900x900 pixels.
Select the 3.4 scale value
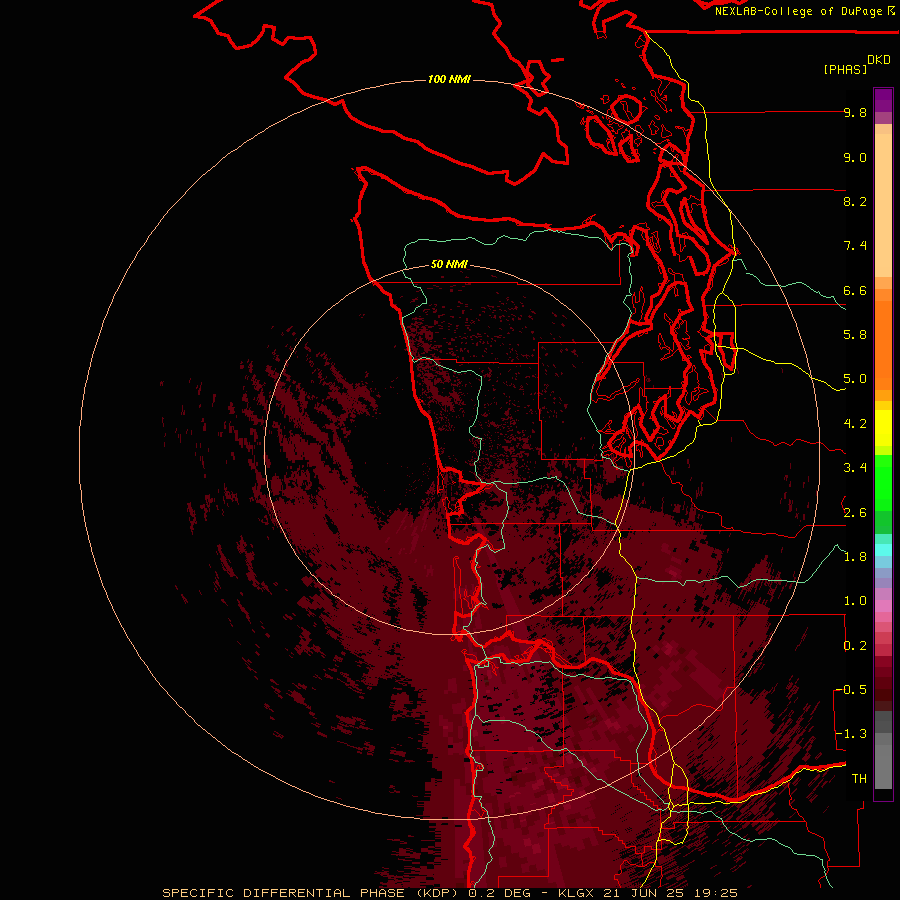click(x=855, y=468)
